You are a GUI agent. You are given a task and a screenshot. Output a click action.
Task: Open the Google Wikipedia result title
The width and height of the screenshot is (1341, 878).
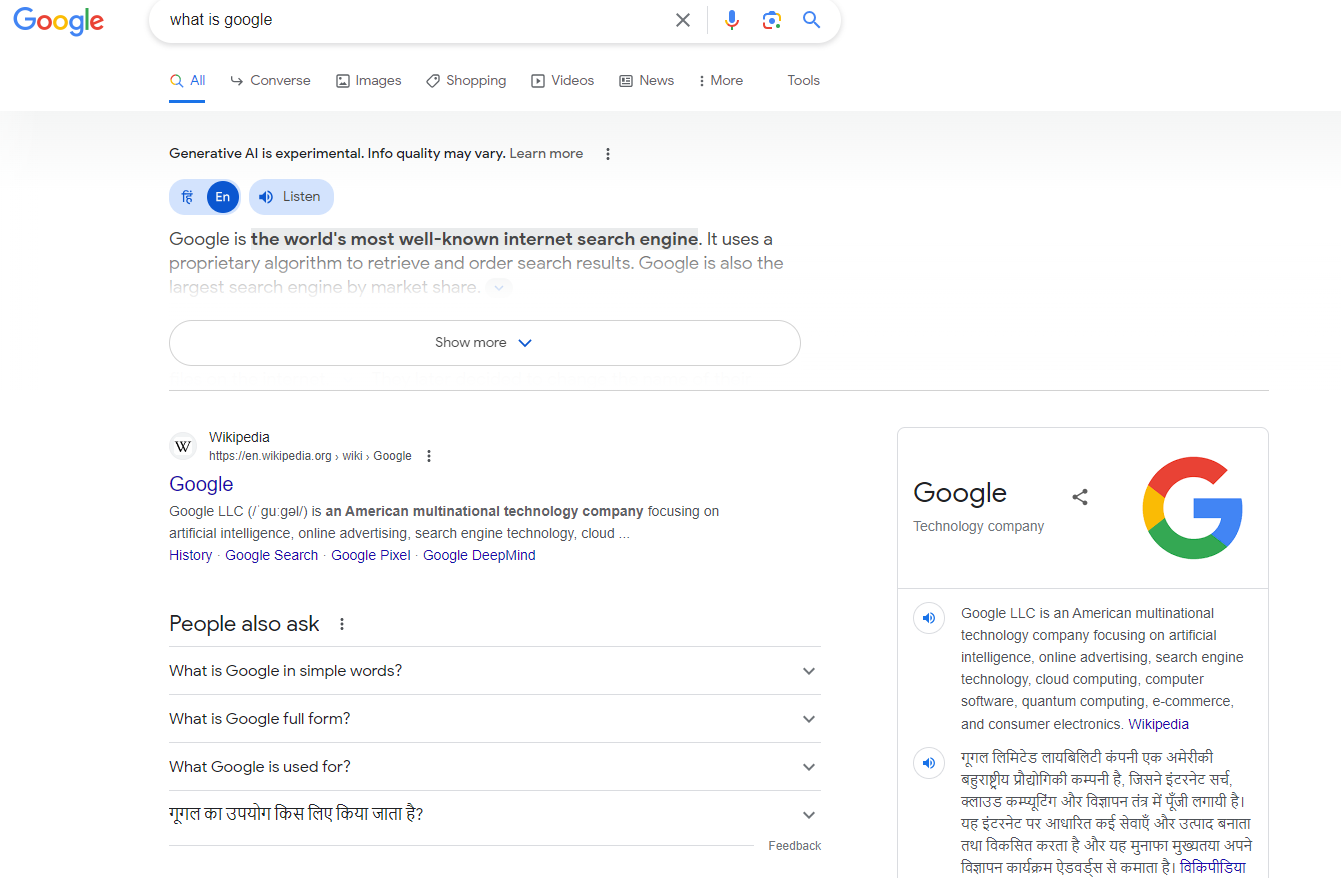pos(201,484)
